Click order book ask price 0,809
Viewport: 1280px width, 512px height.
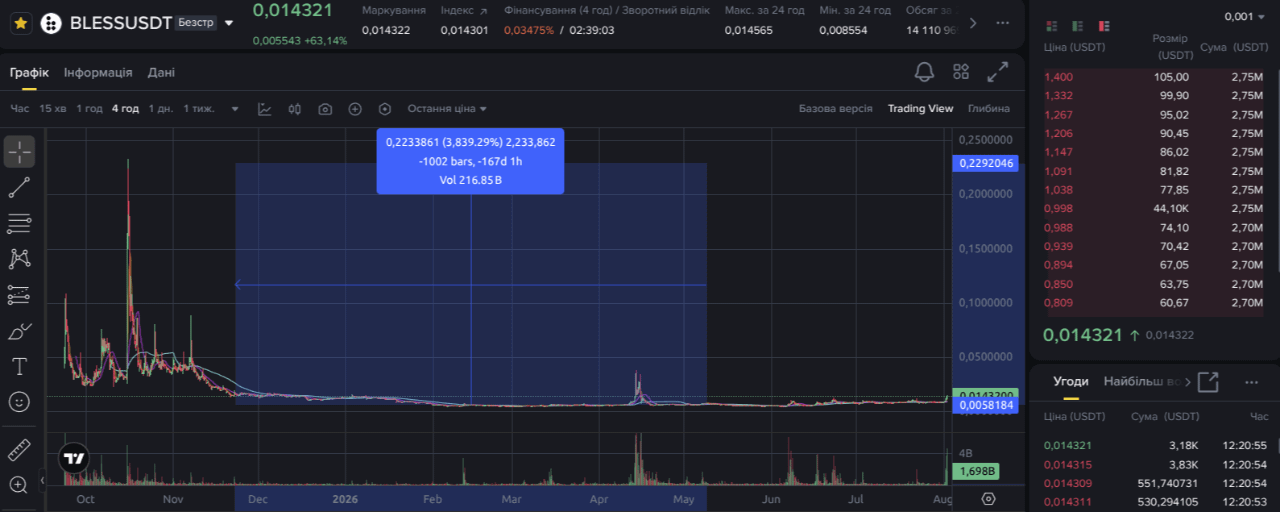(x=1059, y=302)
